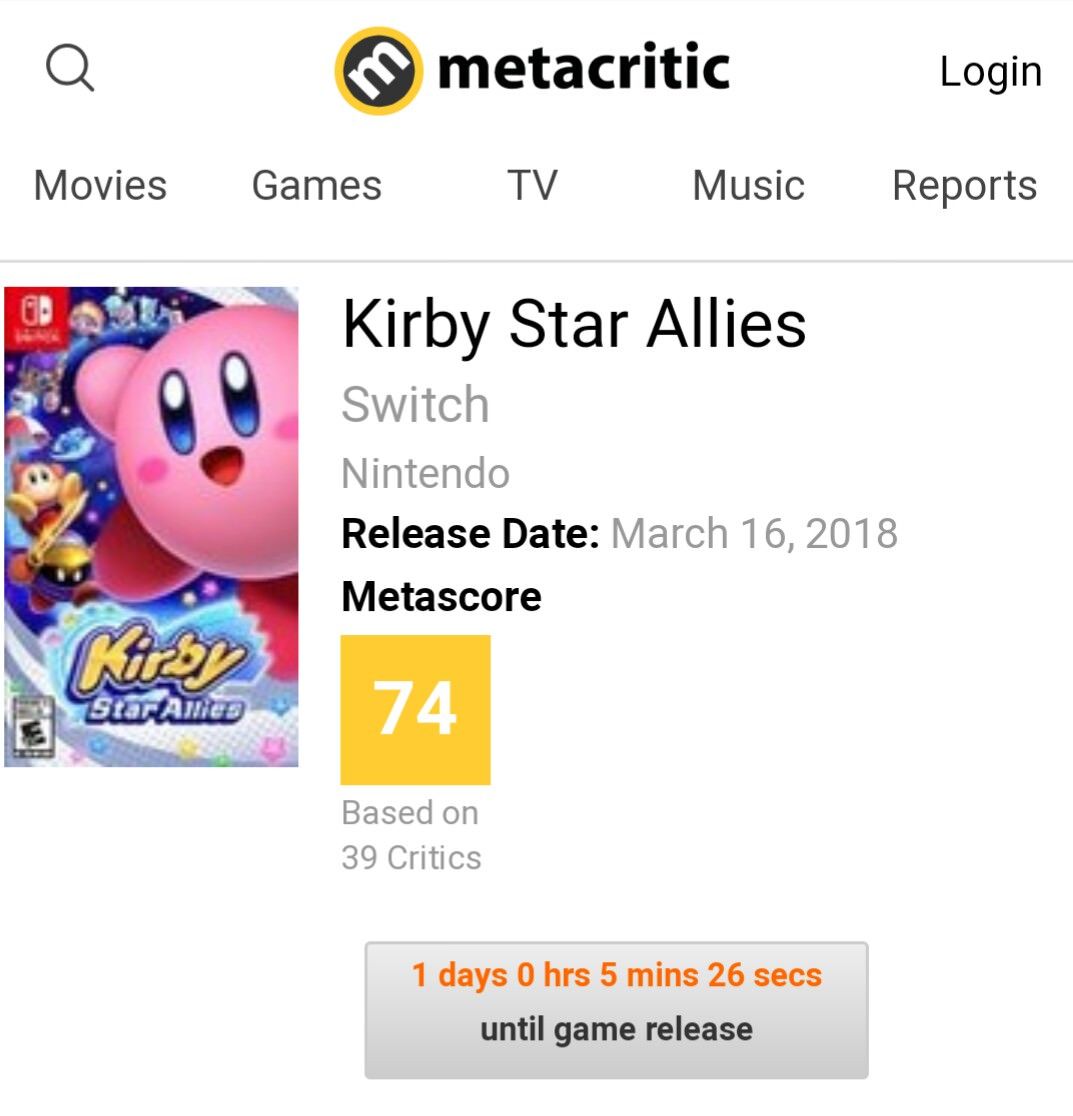Open the Reports section

click(x=964, y=186)
